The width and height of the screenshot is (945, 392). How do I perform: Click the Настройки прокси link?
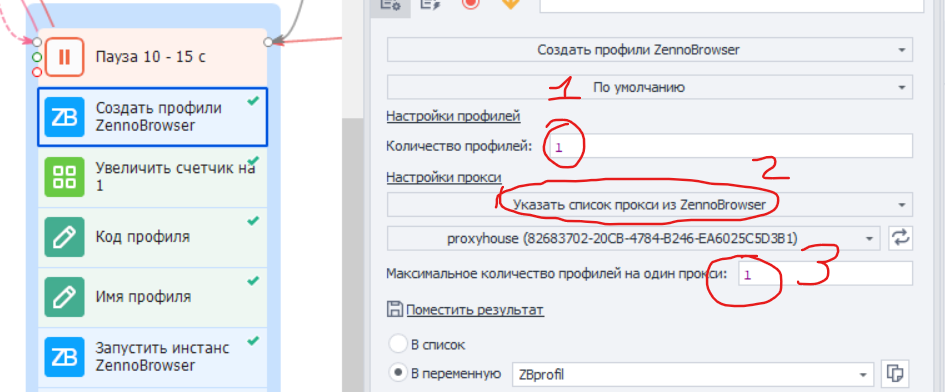[x=444, y=177]
